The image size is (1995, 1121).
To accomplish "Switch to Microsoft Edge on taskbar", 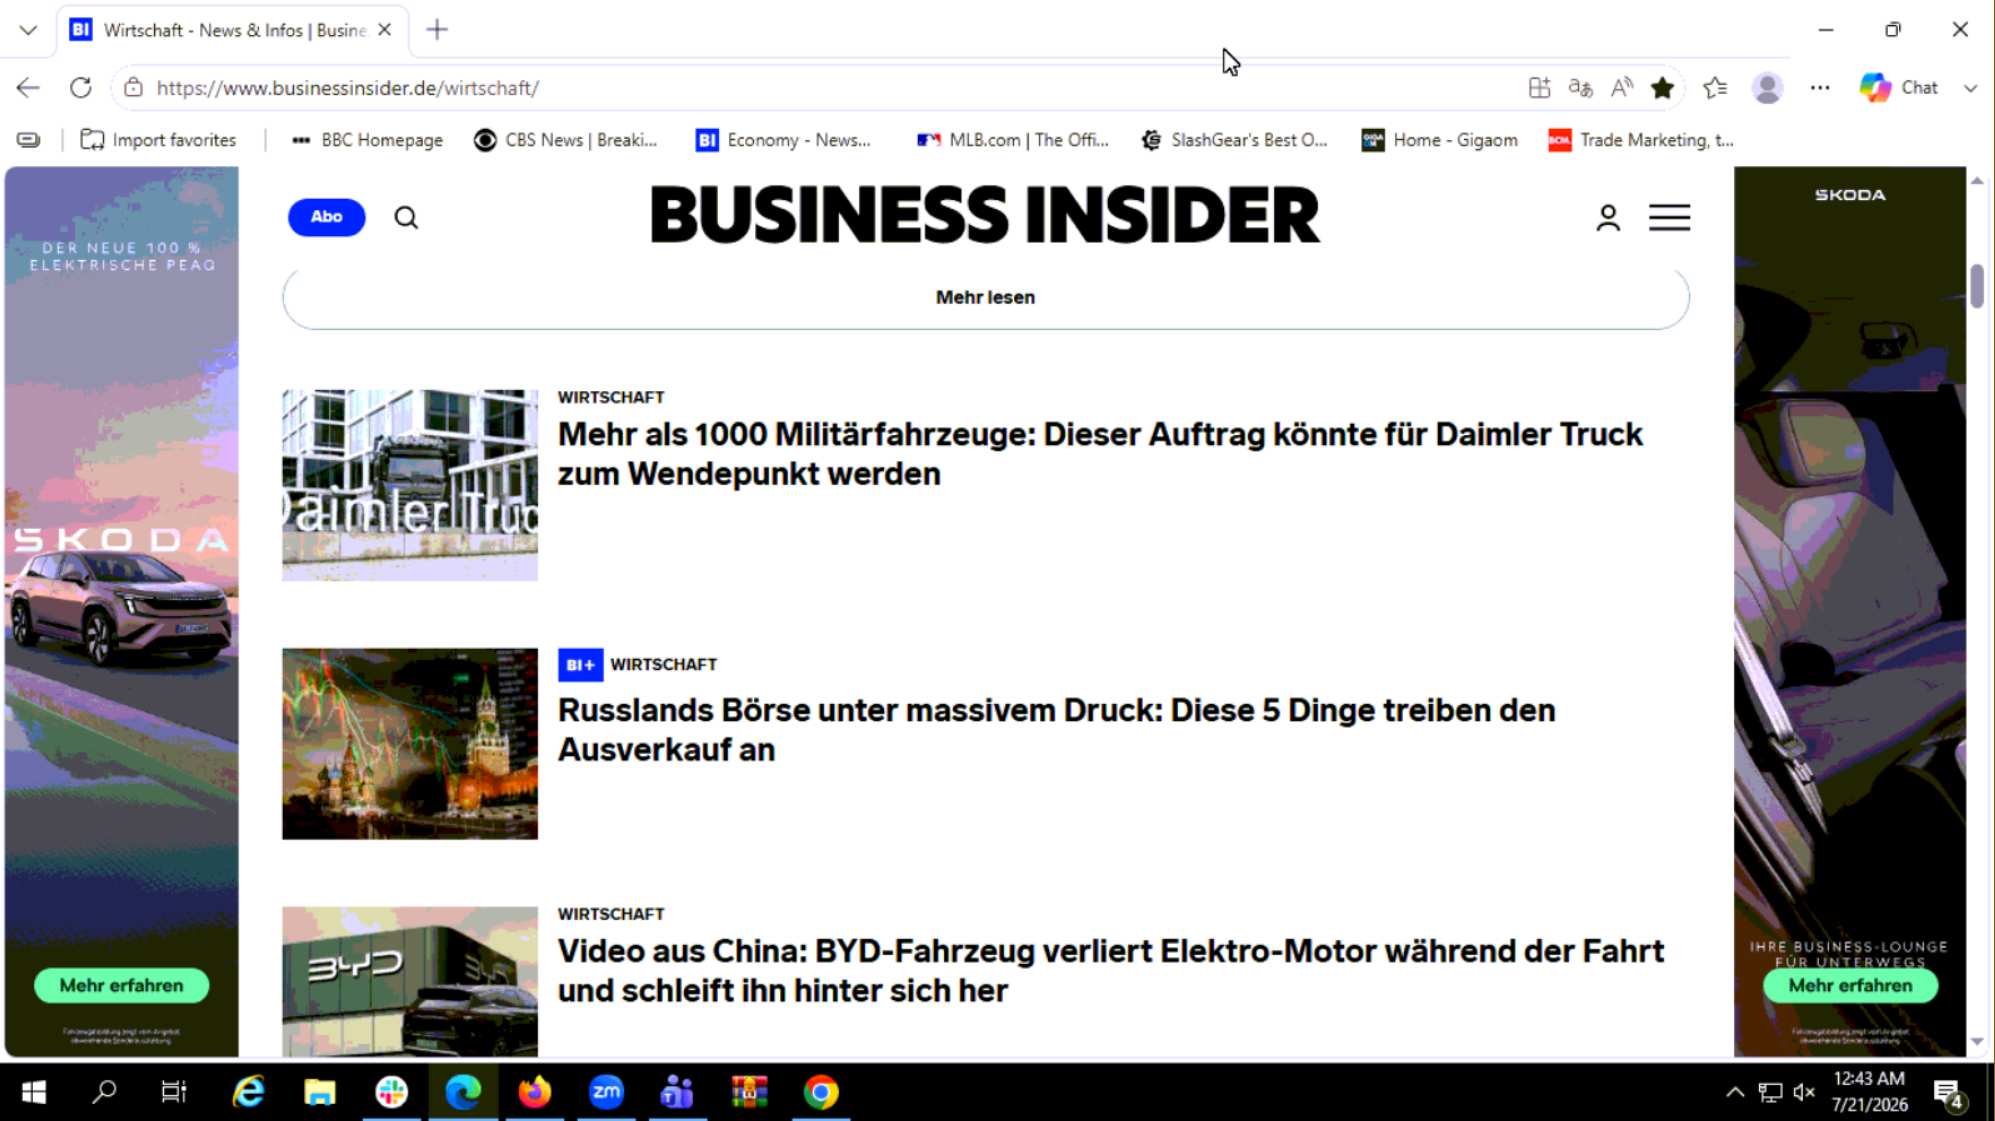I will pyautogui.click(x=463, y=1092).
